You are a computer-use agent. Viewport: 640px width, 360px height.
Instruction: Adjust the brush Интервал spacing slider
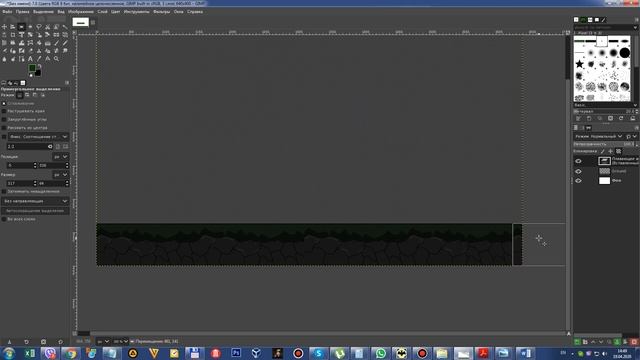click(605, 111)
